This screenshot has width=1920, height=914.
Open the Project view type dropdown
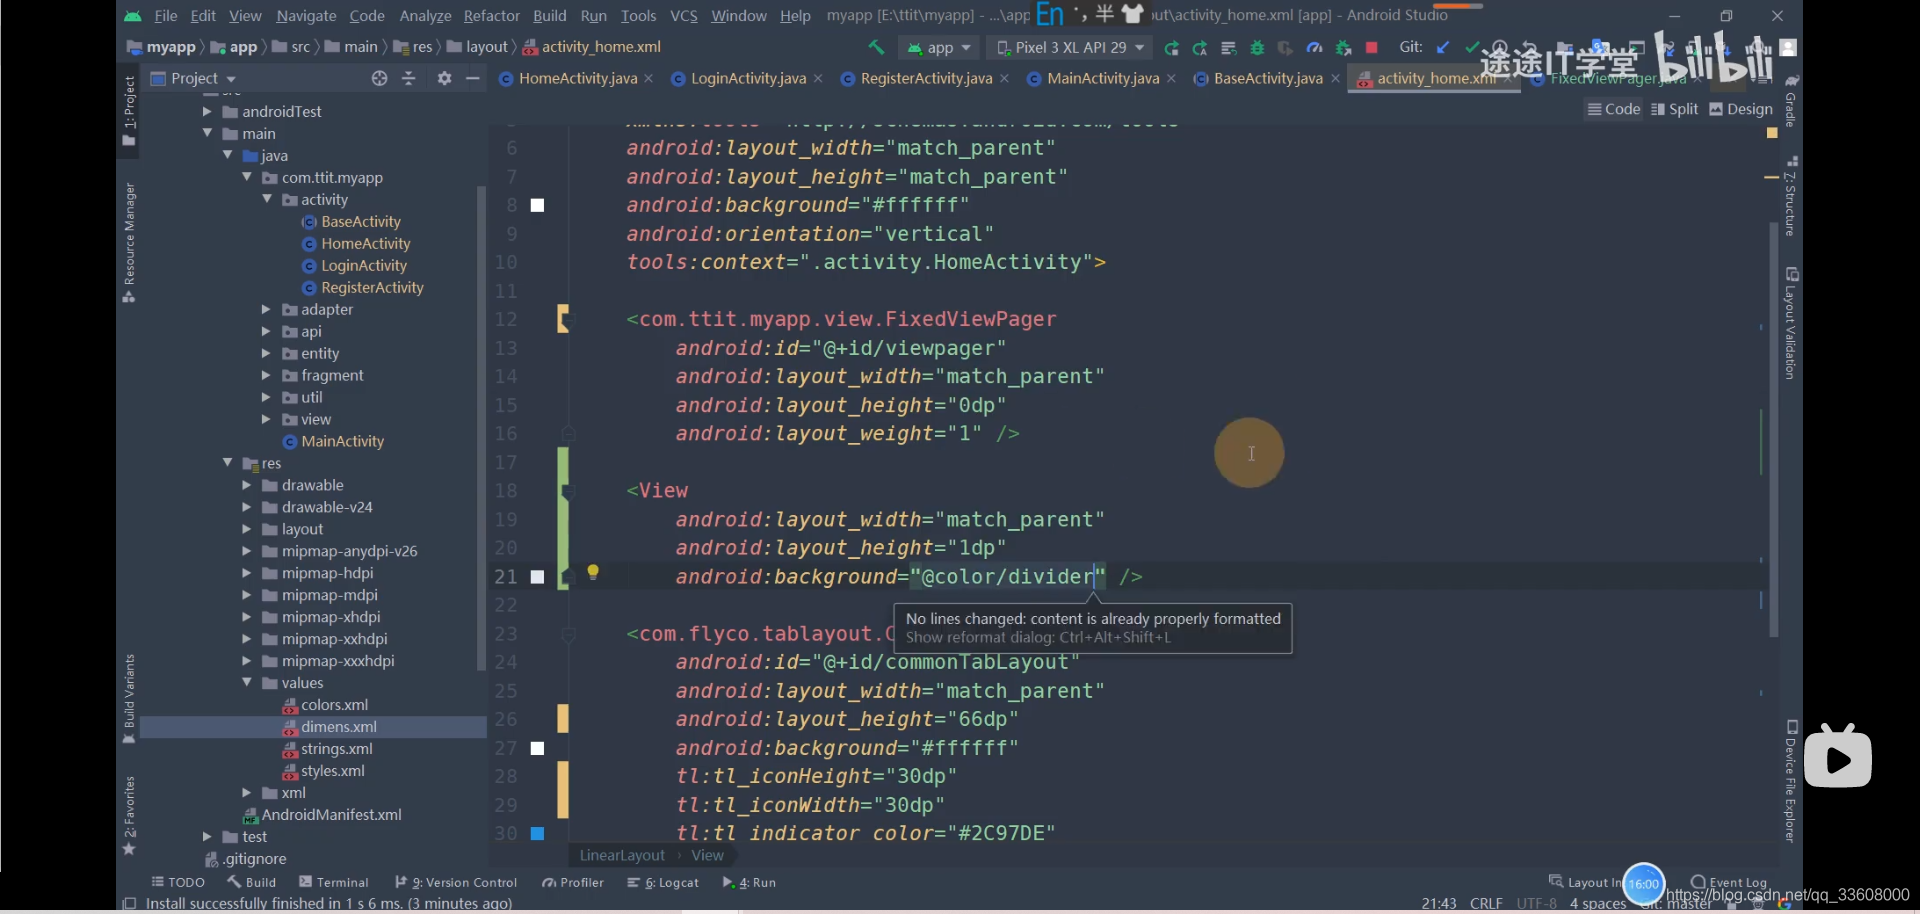194,78
